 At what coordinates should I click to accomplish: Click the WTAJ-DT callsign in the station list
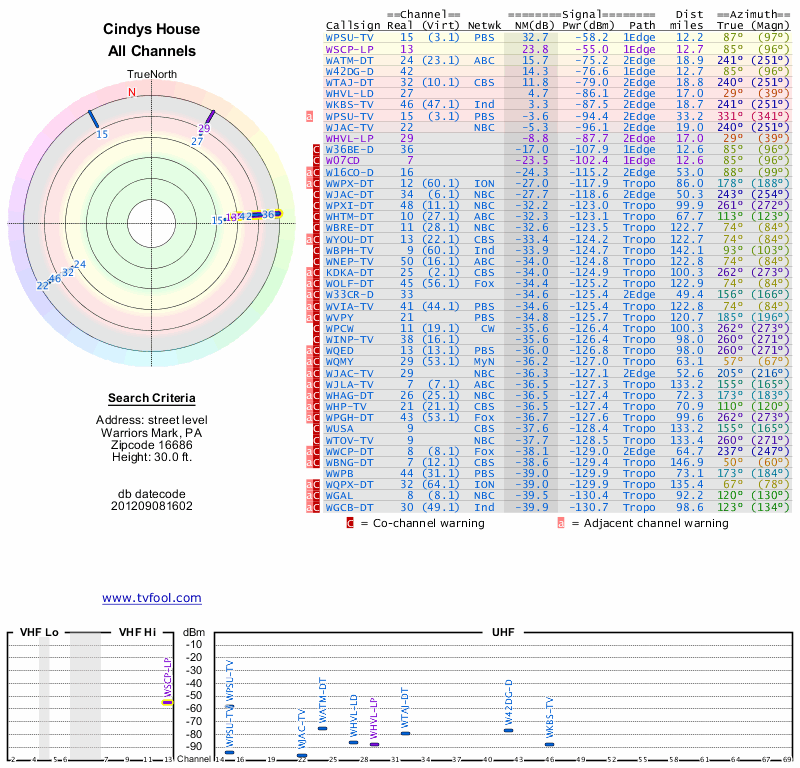click(x=350, y=82)
